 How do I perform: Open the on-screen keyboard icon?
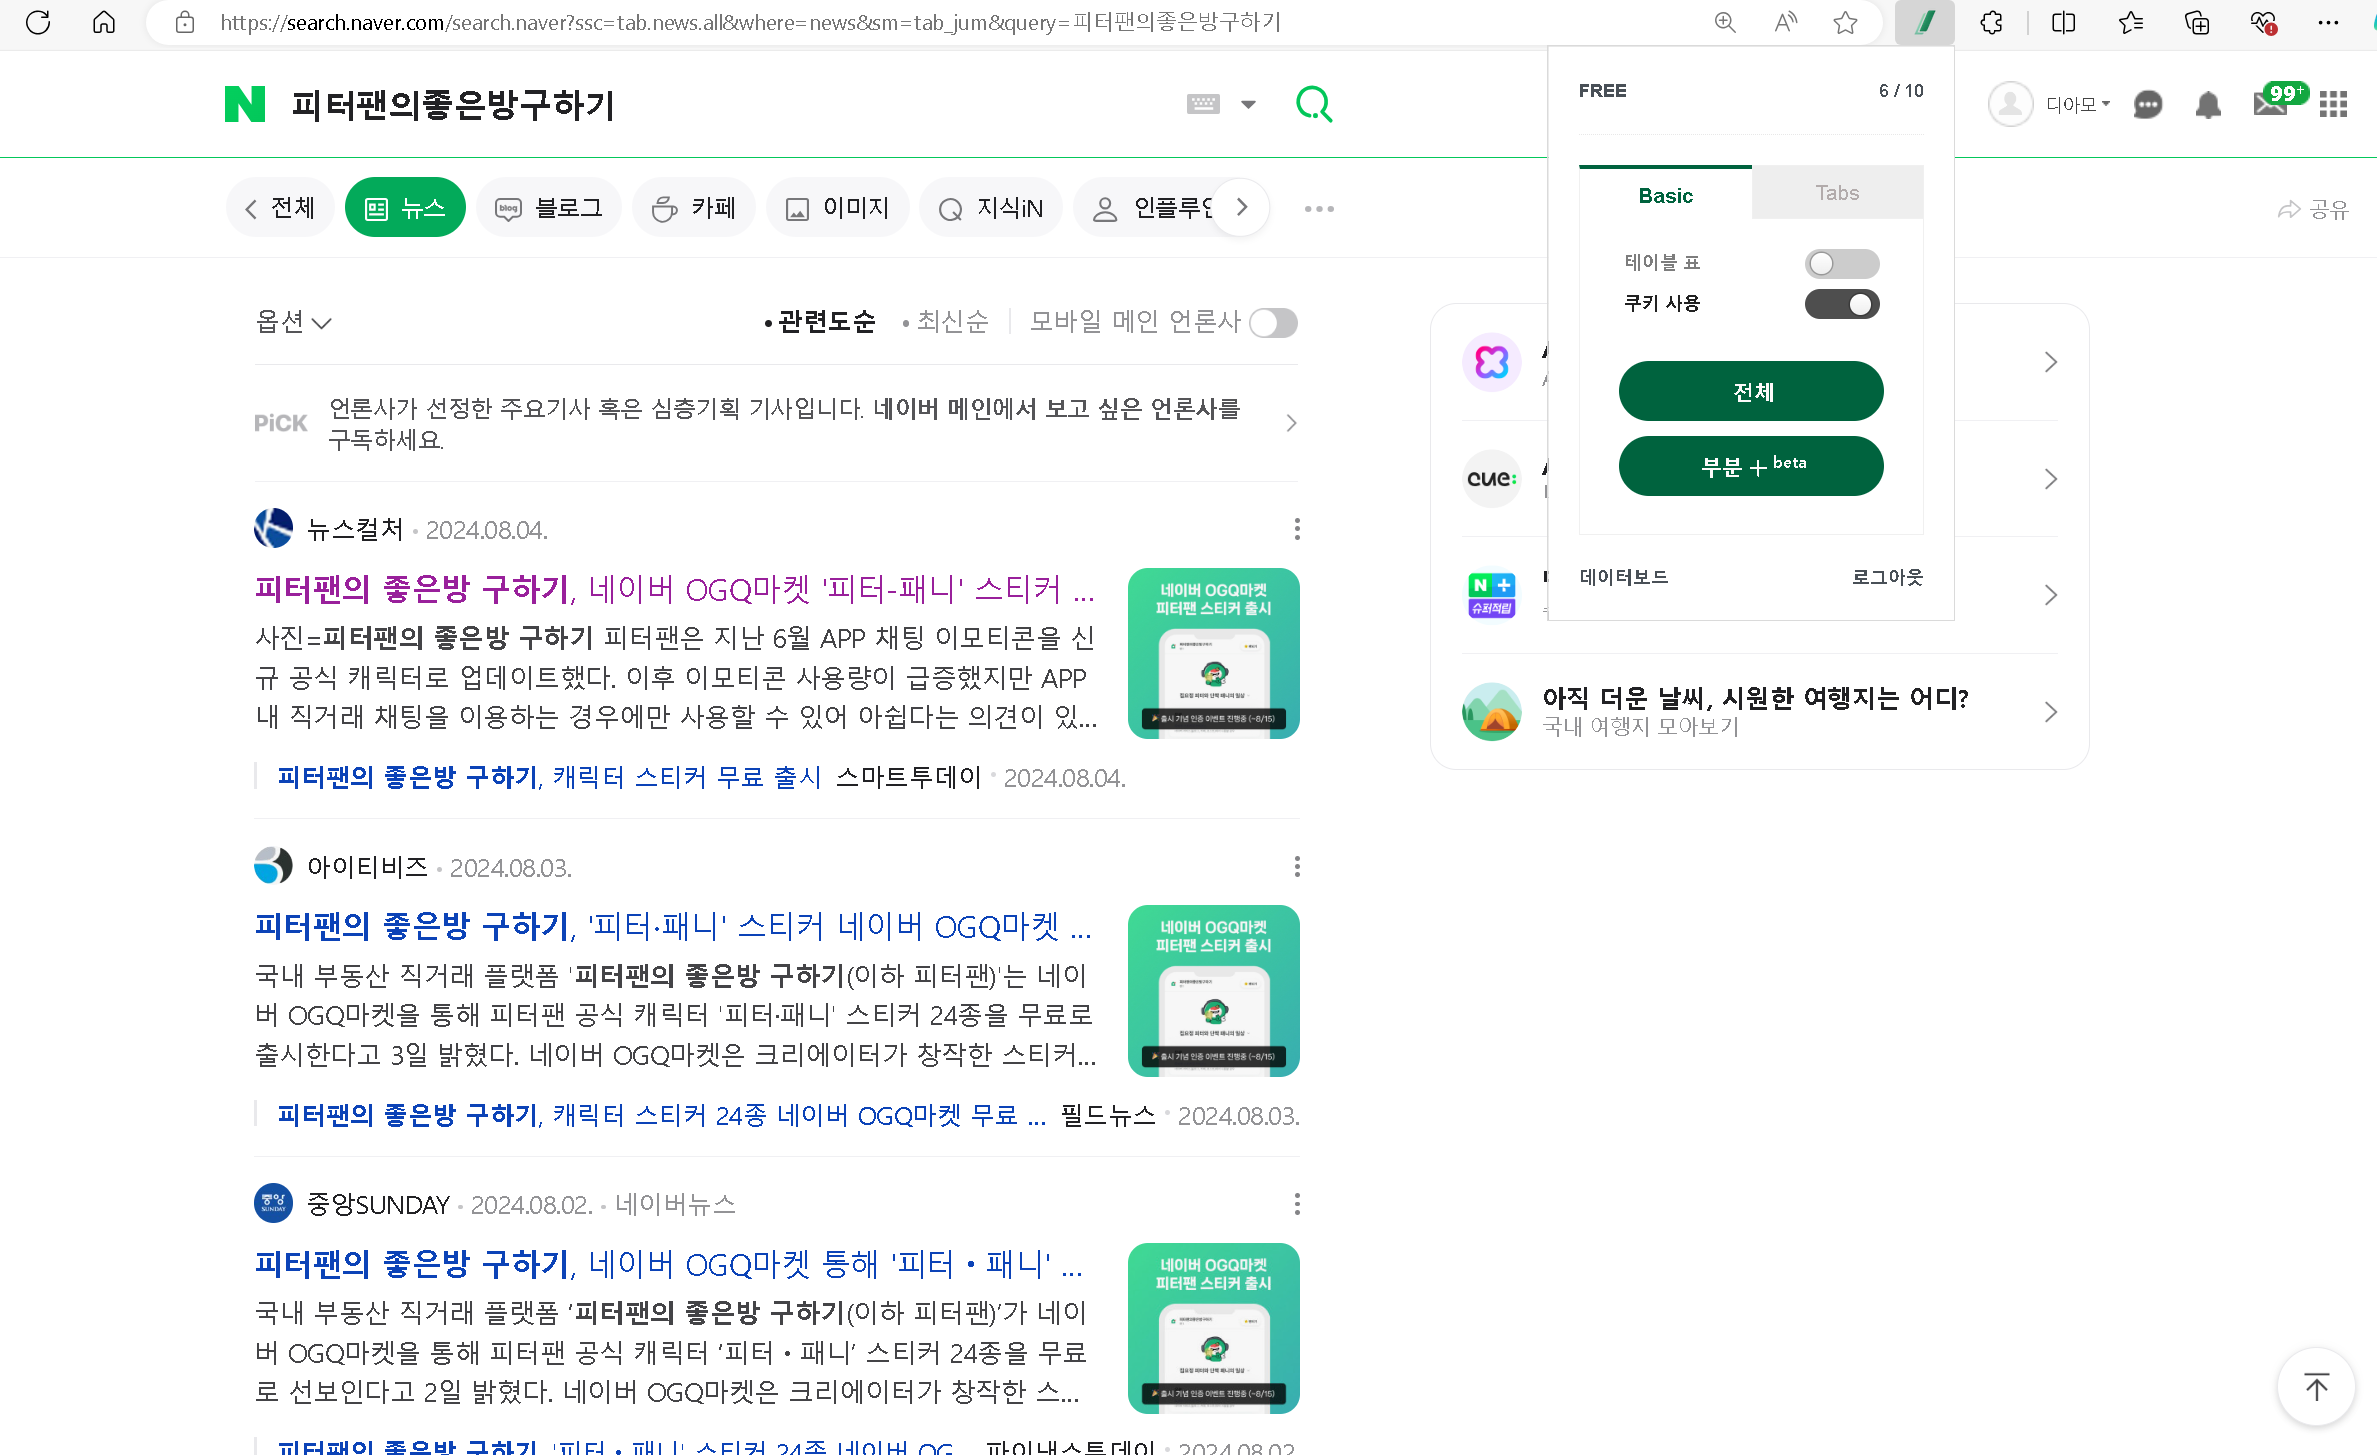point(1203,104)
